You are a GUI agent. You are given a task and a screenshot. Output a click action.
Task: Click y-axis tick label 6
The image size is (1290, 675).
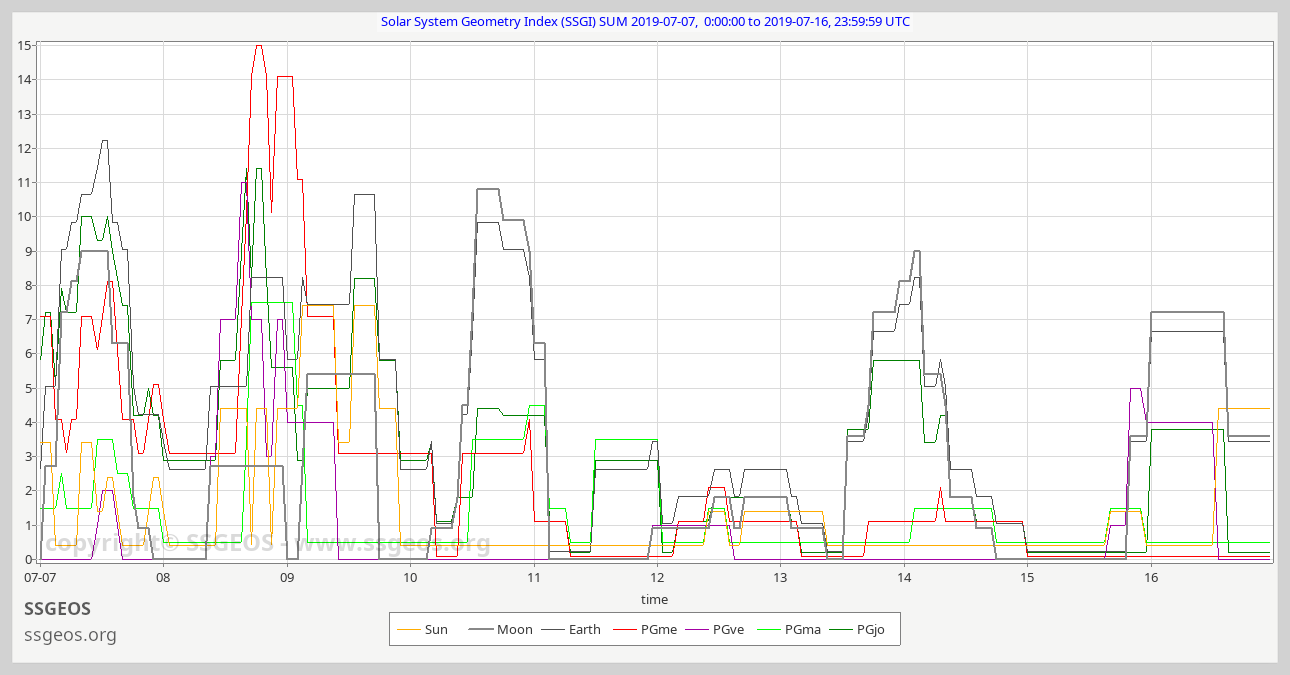point(28,354)
